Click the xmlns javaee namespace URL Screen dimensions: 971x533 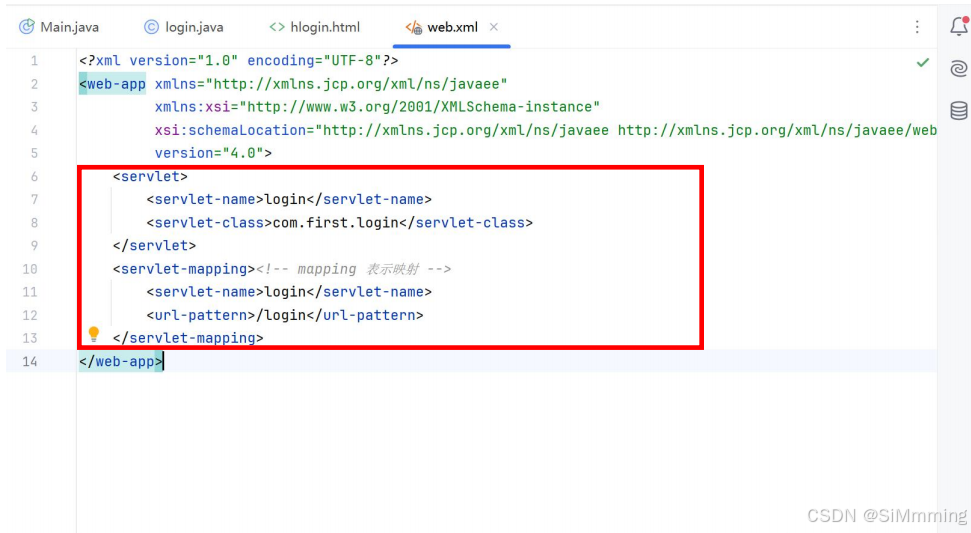click(x=357, y=84)
